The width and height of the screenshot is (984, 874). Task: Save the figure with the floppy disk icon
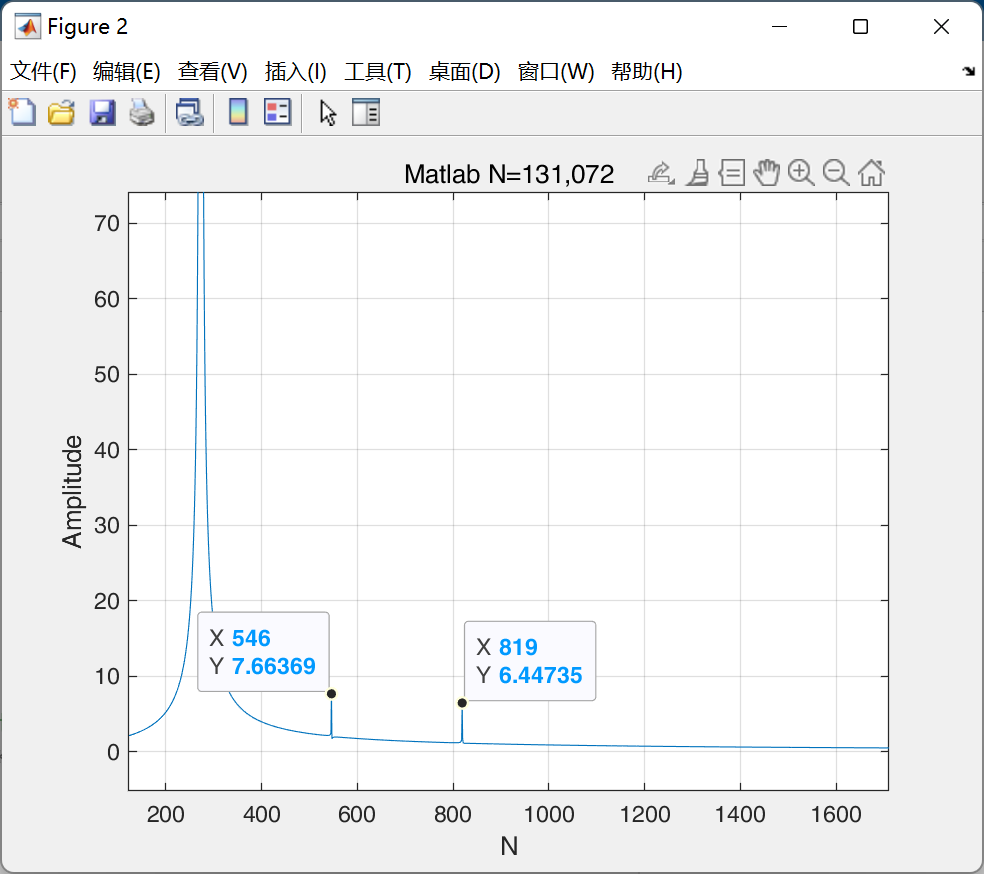[x=102, y=113]
